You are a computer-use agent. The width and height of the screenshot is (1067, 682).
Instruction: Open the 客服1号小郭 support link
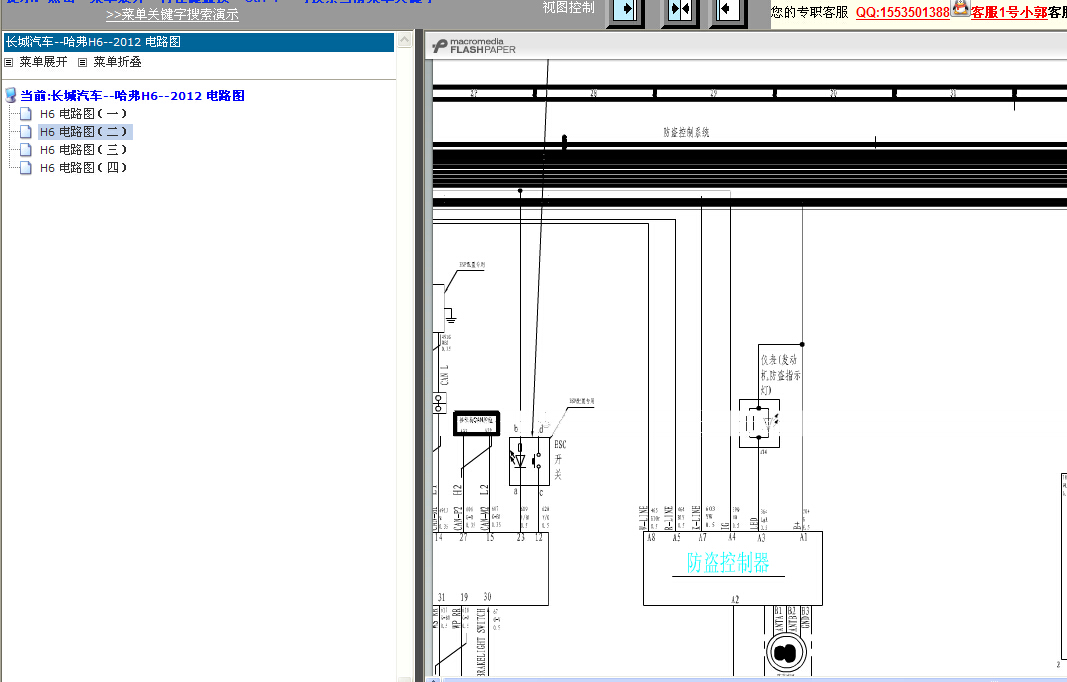(x=1009, y=12)
